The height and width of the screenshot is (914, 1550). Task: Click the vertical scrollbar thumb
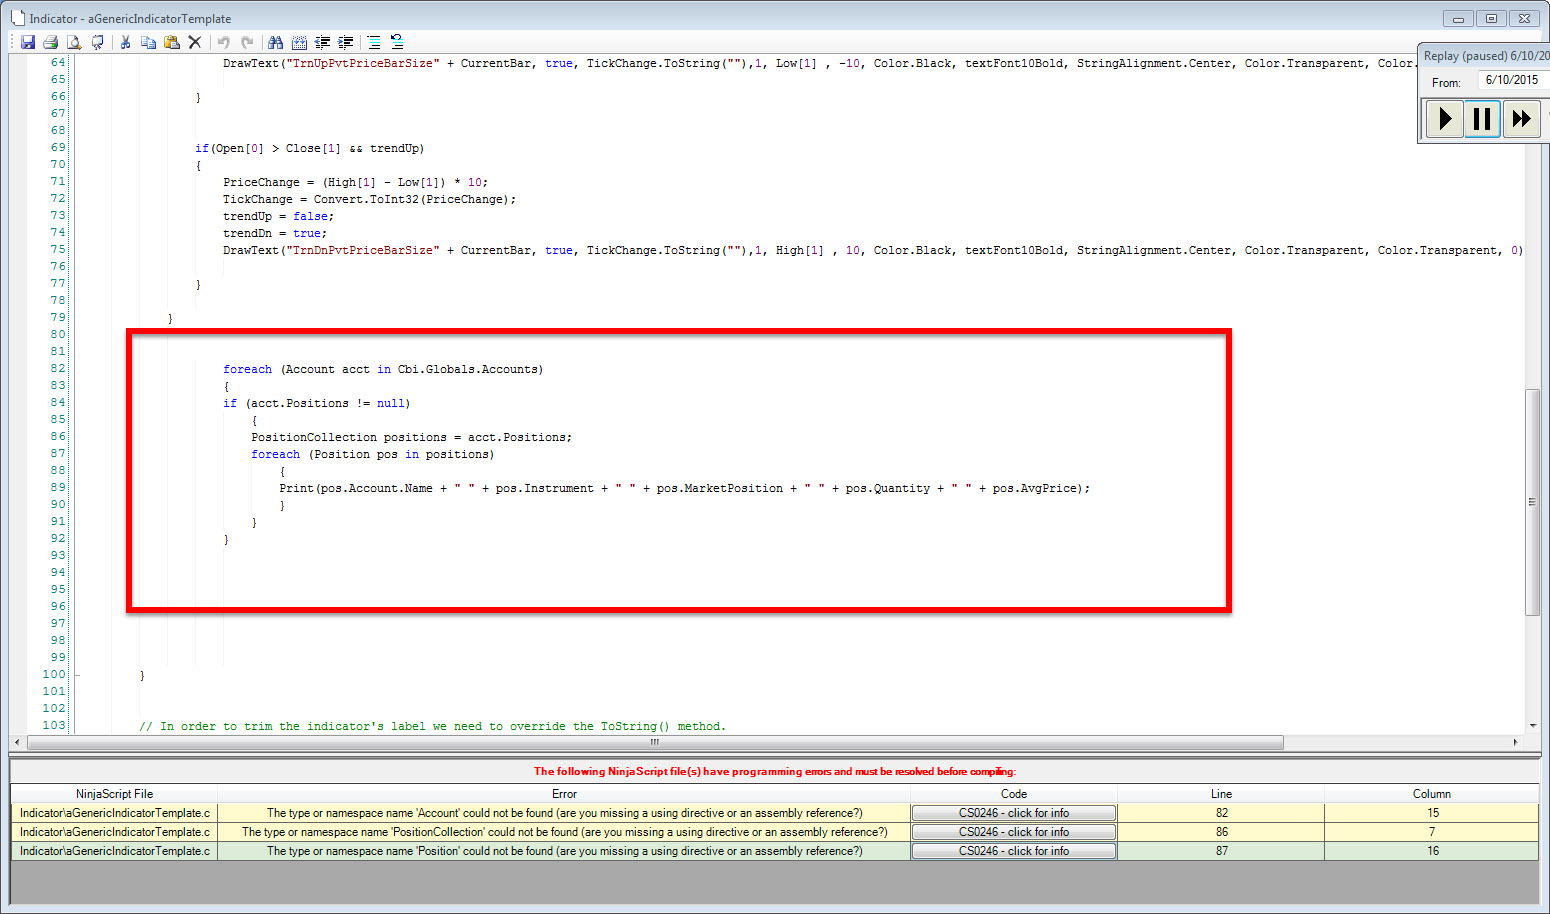pyautogui.click(x=1532, y=502)
